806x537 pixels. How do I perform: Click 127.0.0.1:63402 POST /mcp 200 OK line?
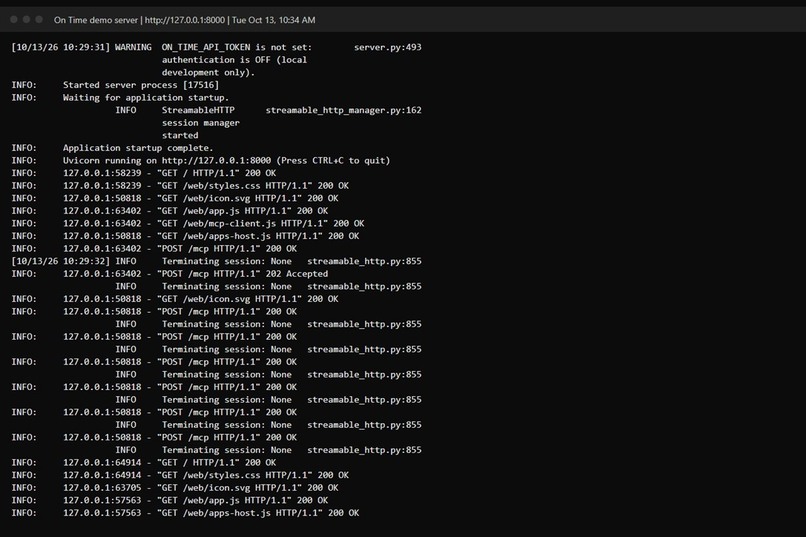point(154,249)
